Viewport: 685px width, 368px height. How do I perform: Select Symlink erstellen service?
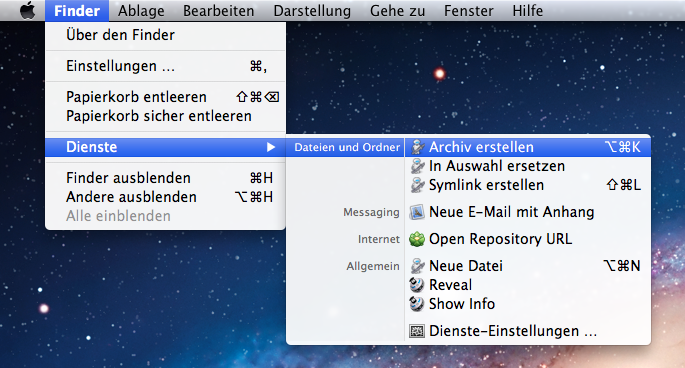[x=528, y=185]
